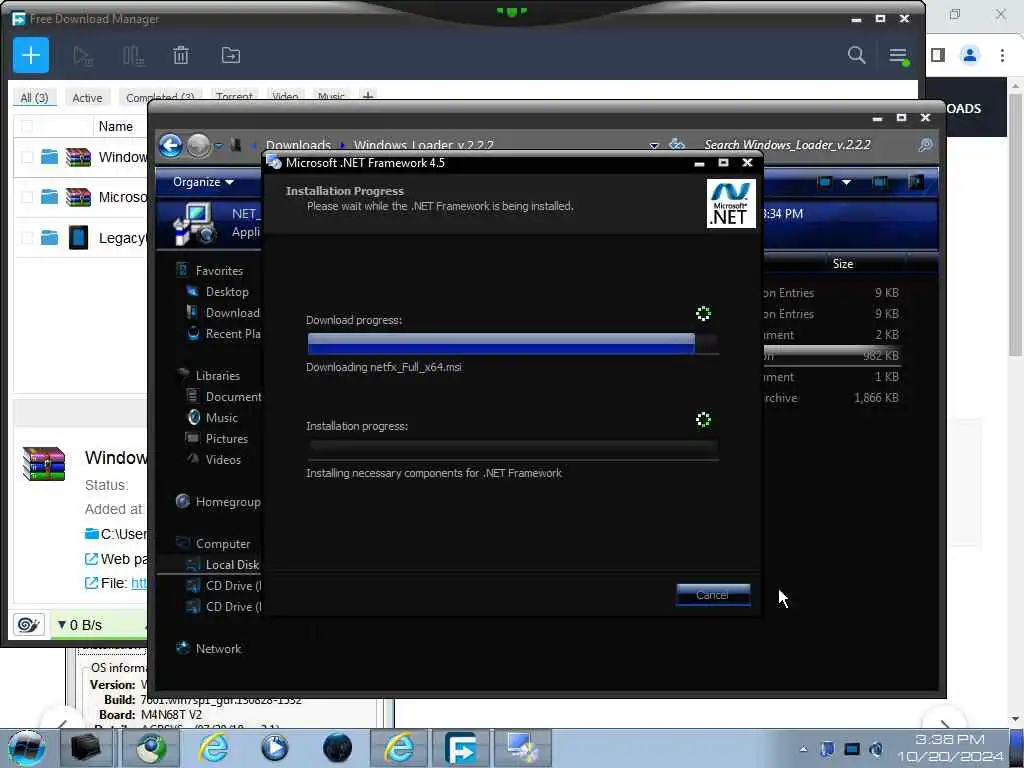This screenshot has height=768, width=1024.
Task: Click Web page link in download details
Action: pos(116,559)
